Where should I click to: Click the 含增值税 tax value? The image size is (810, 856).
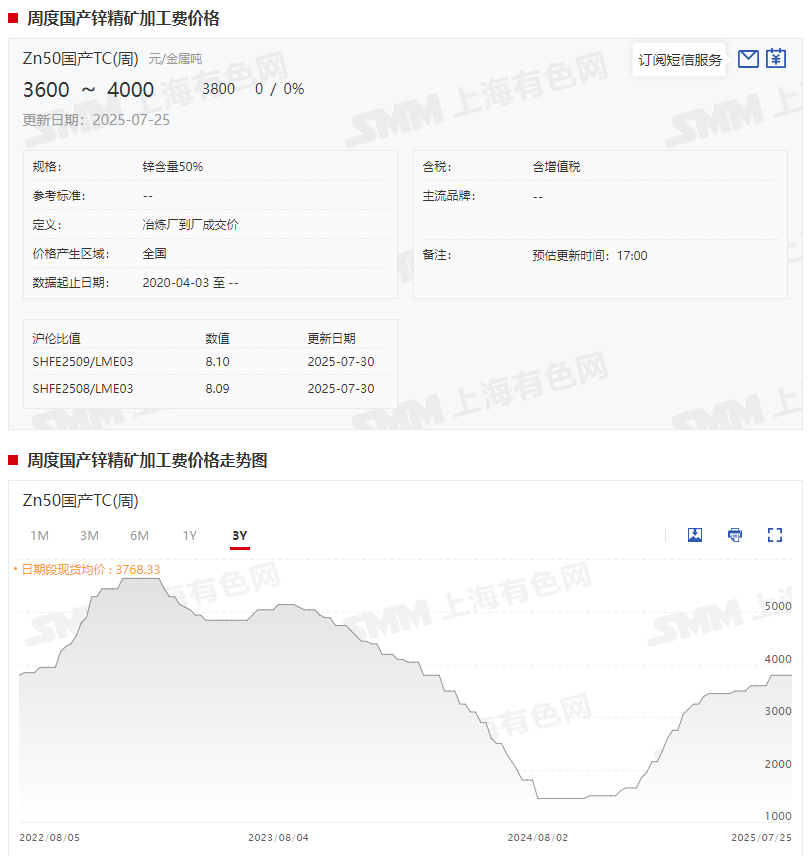coord(556,167)
